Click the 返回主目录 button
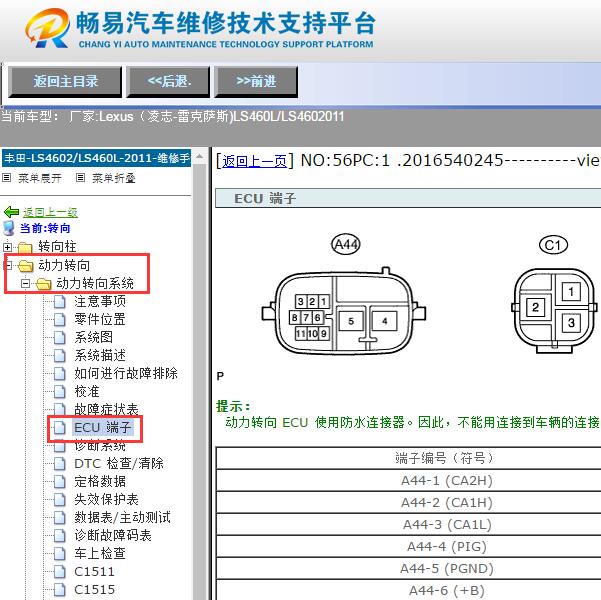The width and height of the screenshot is (601, 600). pos(65,82)
